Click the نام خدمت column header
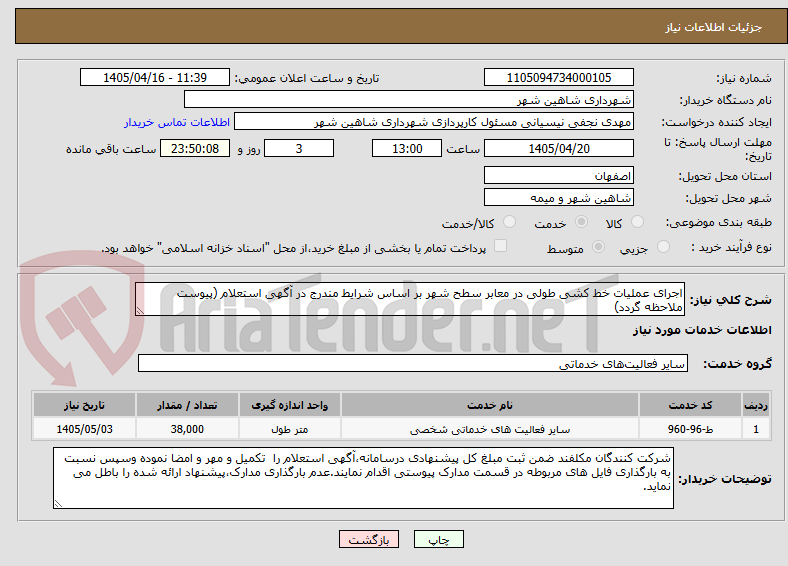Image resolution: width=788 pixels, height=566 pixels. [x=490, y=405]
